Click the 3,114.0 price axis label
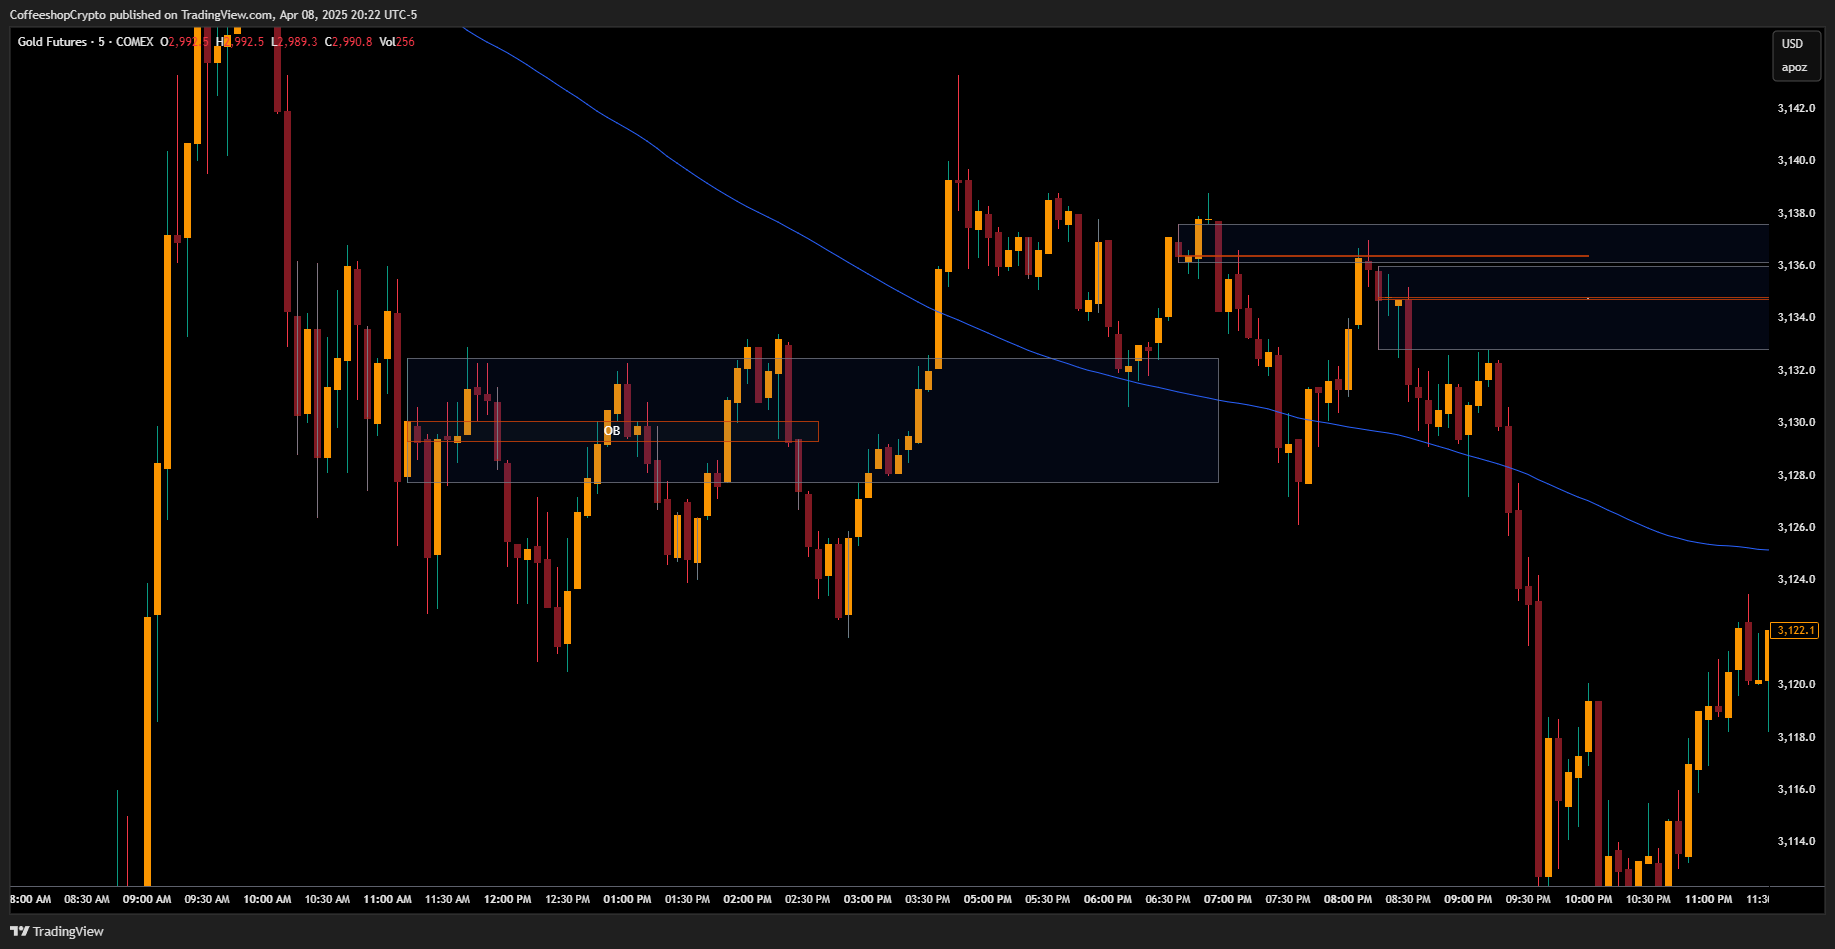 point(1796,841)
